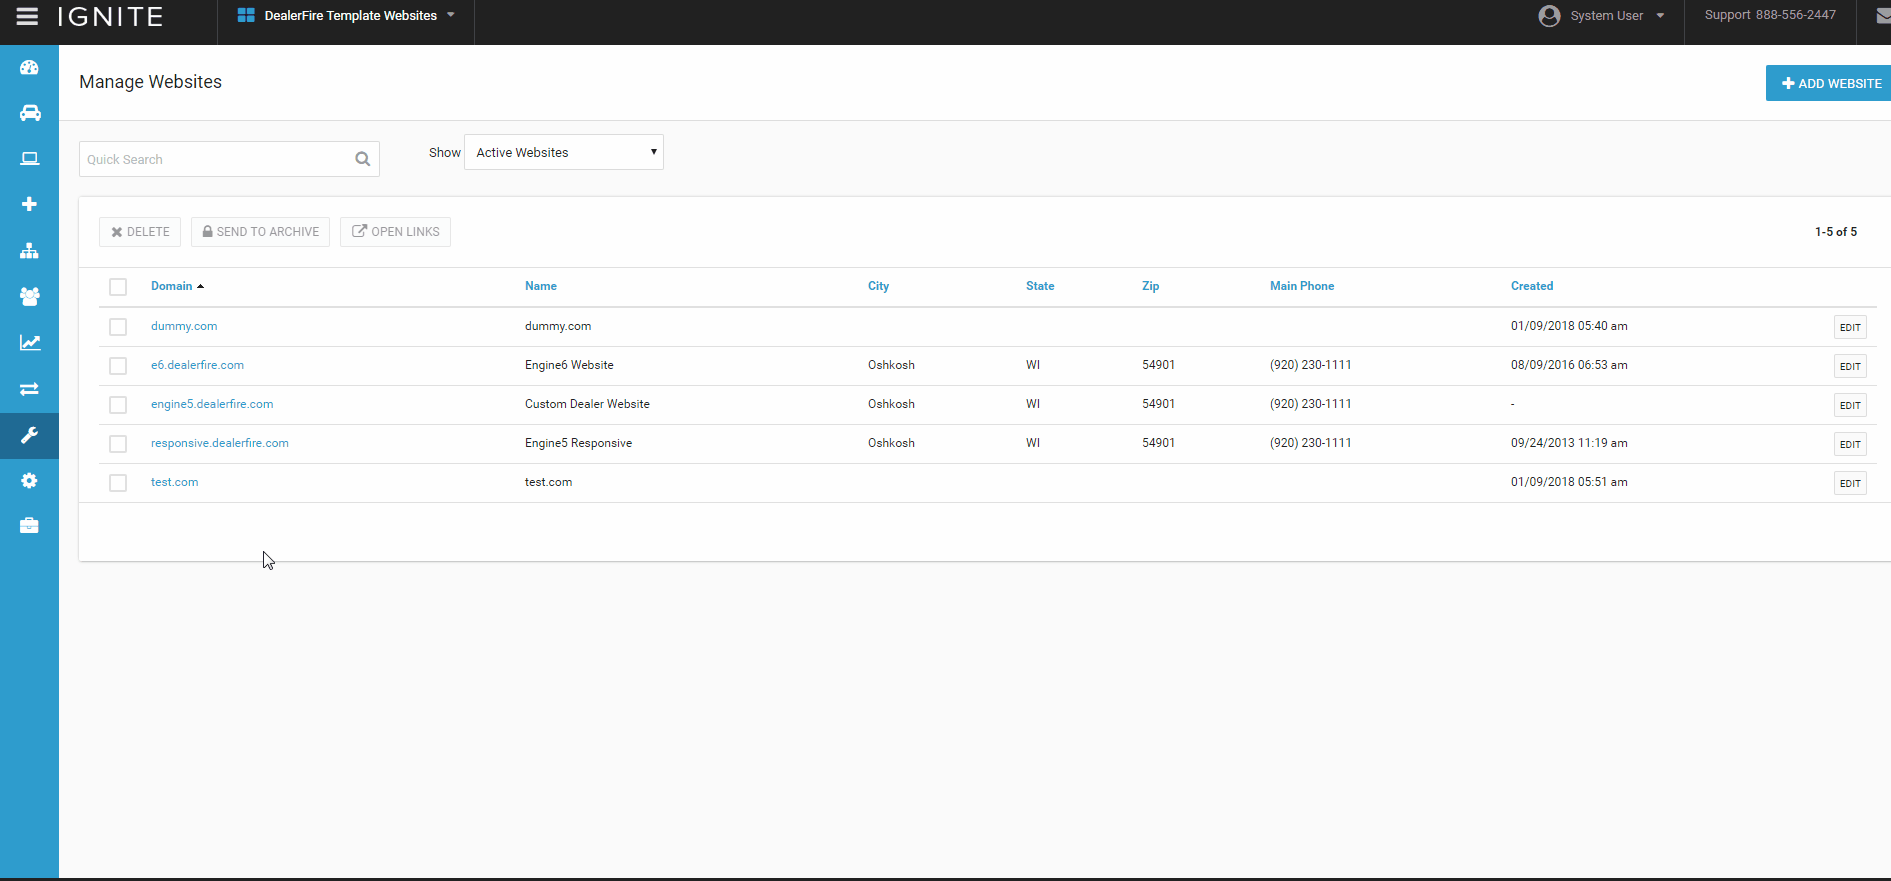Click the Add Website button

[x=1829, y=84]
